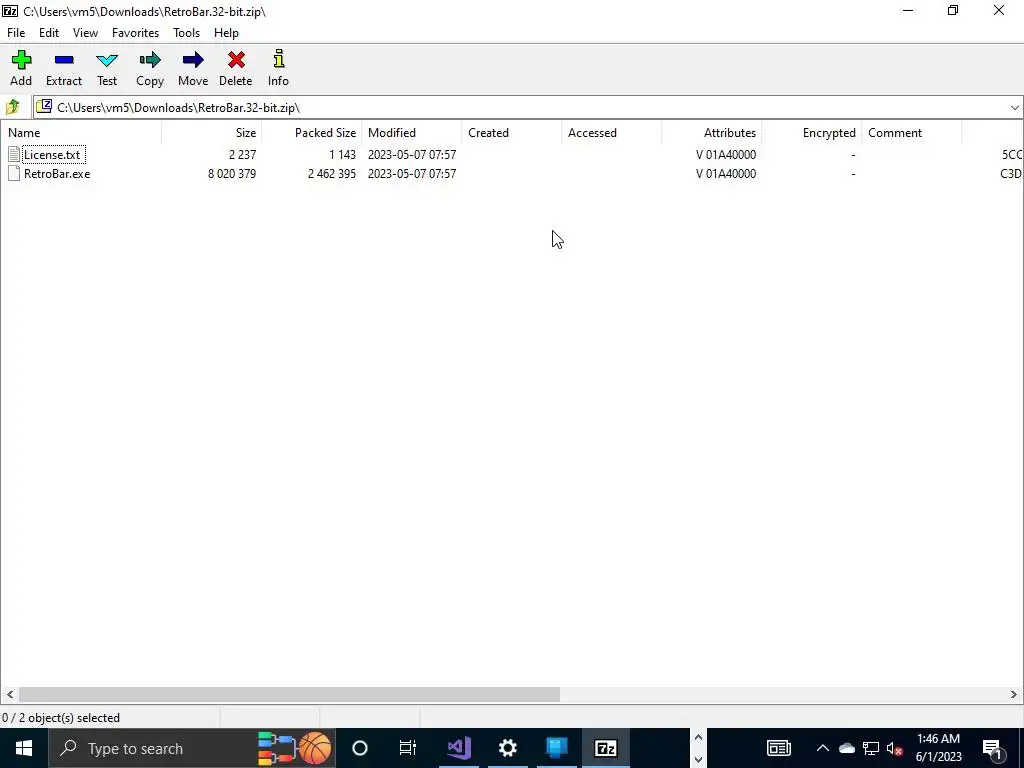Show hidden tray icons chevron
This screenshot has width=1024, height=768.
(x=822, y=748)
